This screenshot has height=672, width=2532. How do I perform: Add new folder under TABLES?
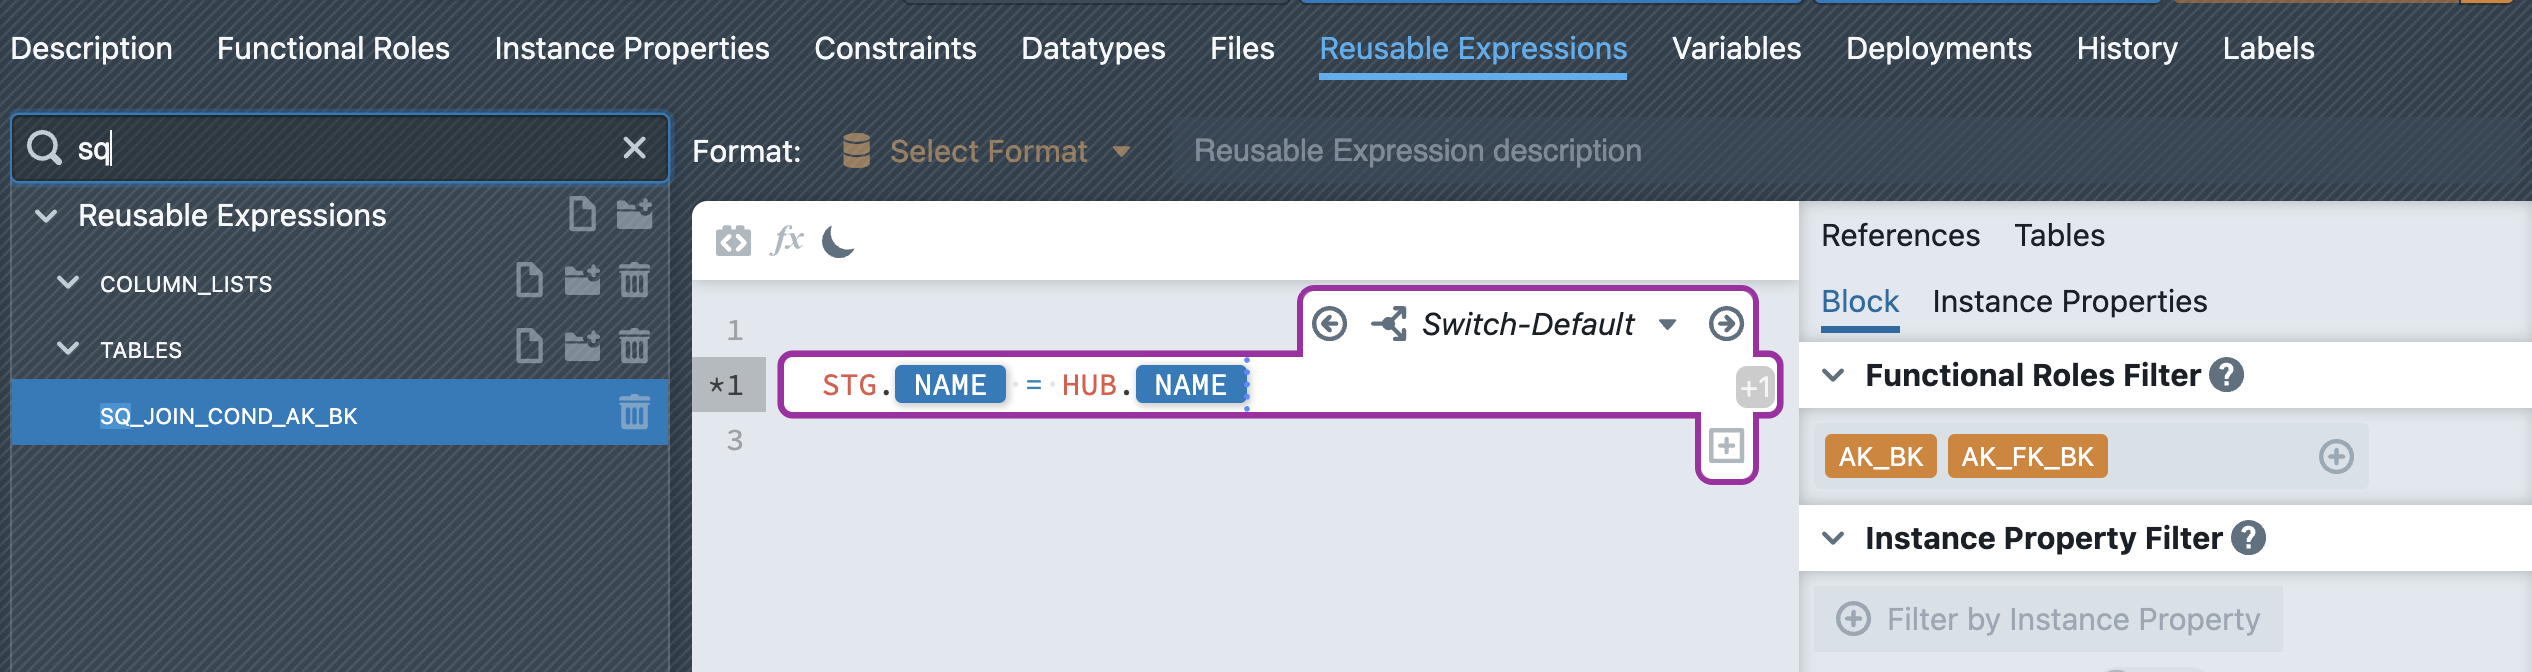pos(582,347)
